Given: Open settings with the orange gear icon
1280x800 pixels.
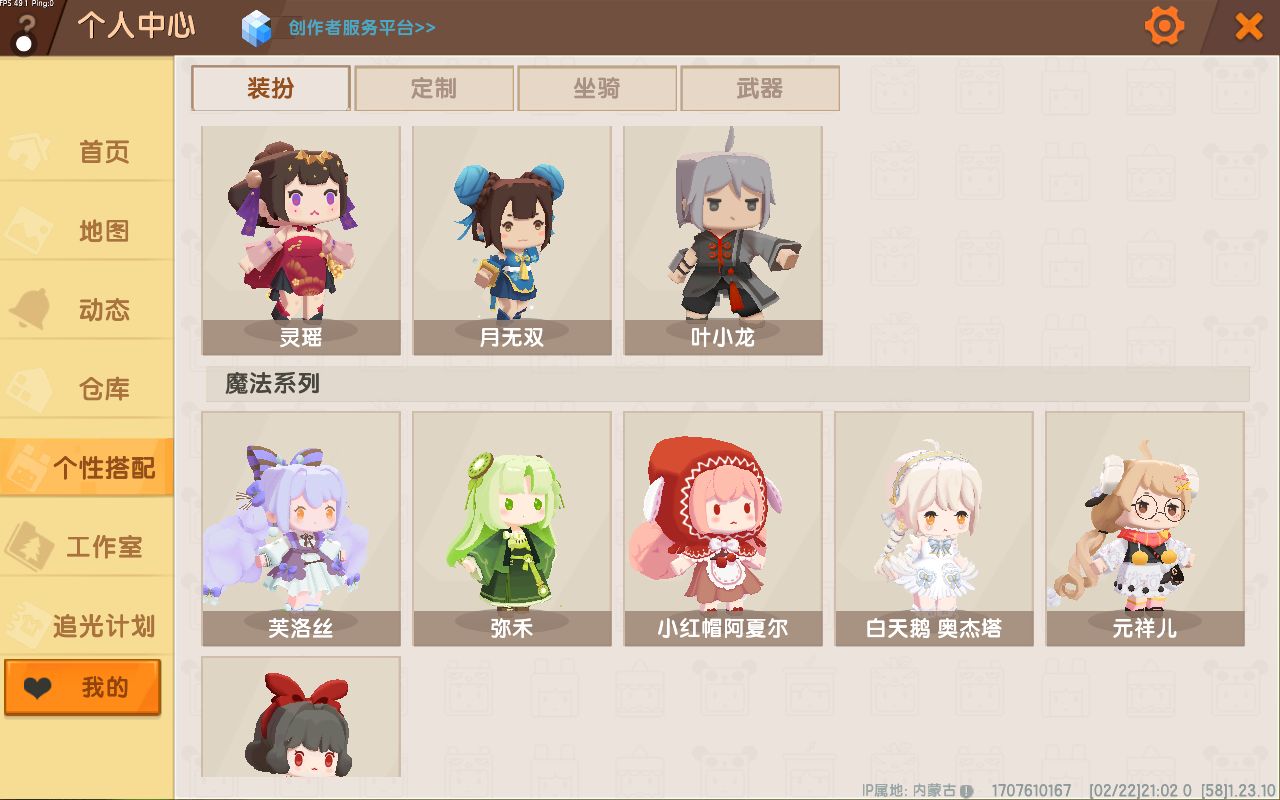Looking at the screenshot, I should point(1164,26).
